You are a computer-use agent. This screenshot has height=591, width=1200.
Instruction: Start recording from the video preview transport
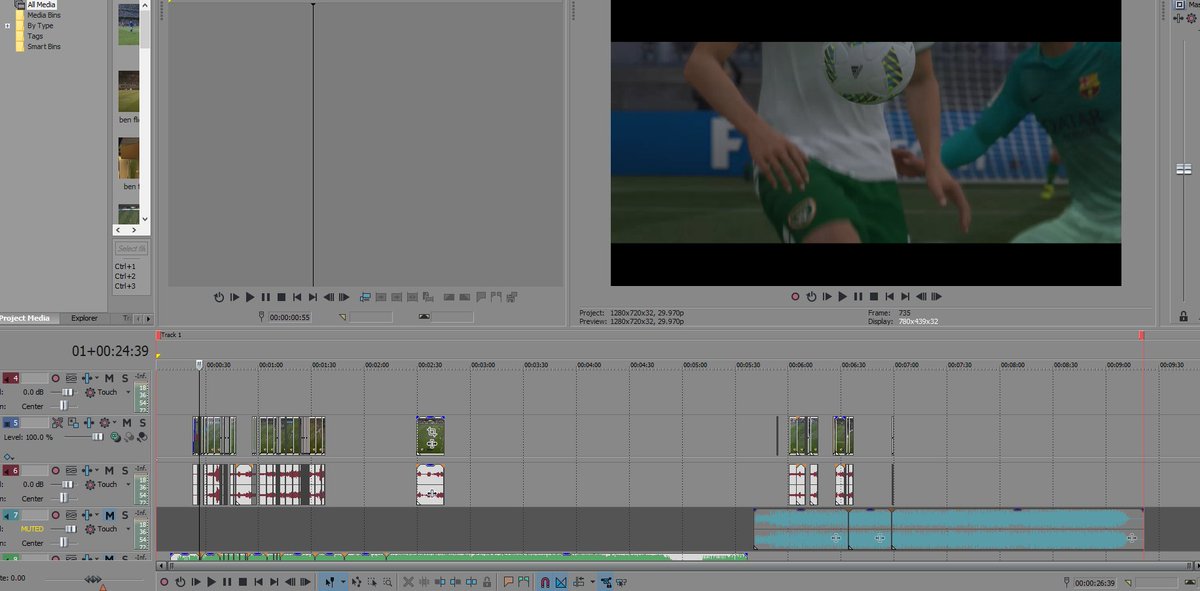pyautogui.click(x=795, y=297)
